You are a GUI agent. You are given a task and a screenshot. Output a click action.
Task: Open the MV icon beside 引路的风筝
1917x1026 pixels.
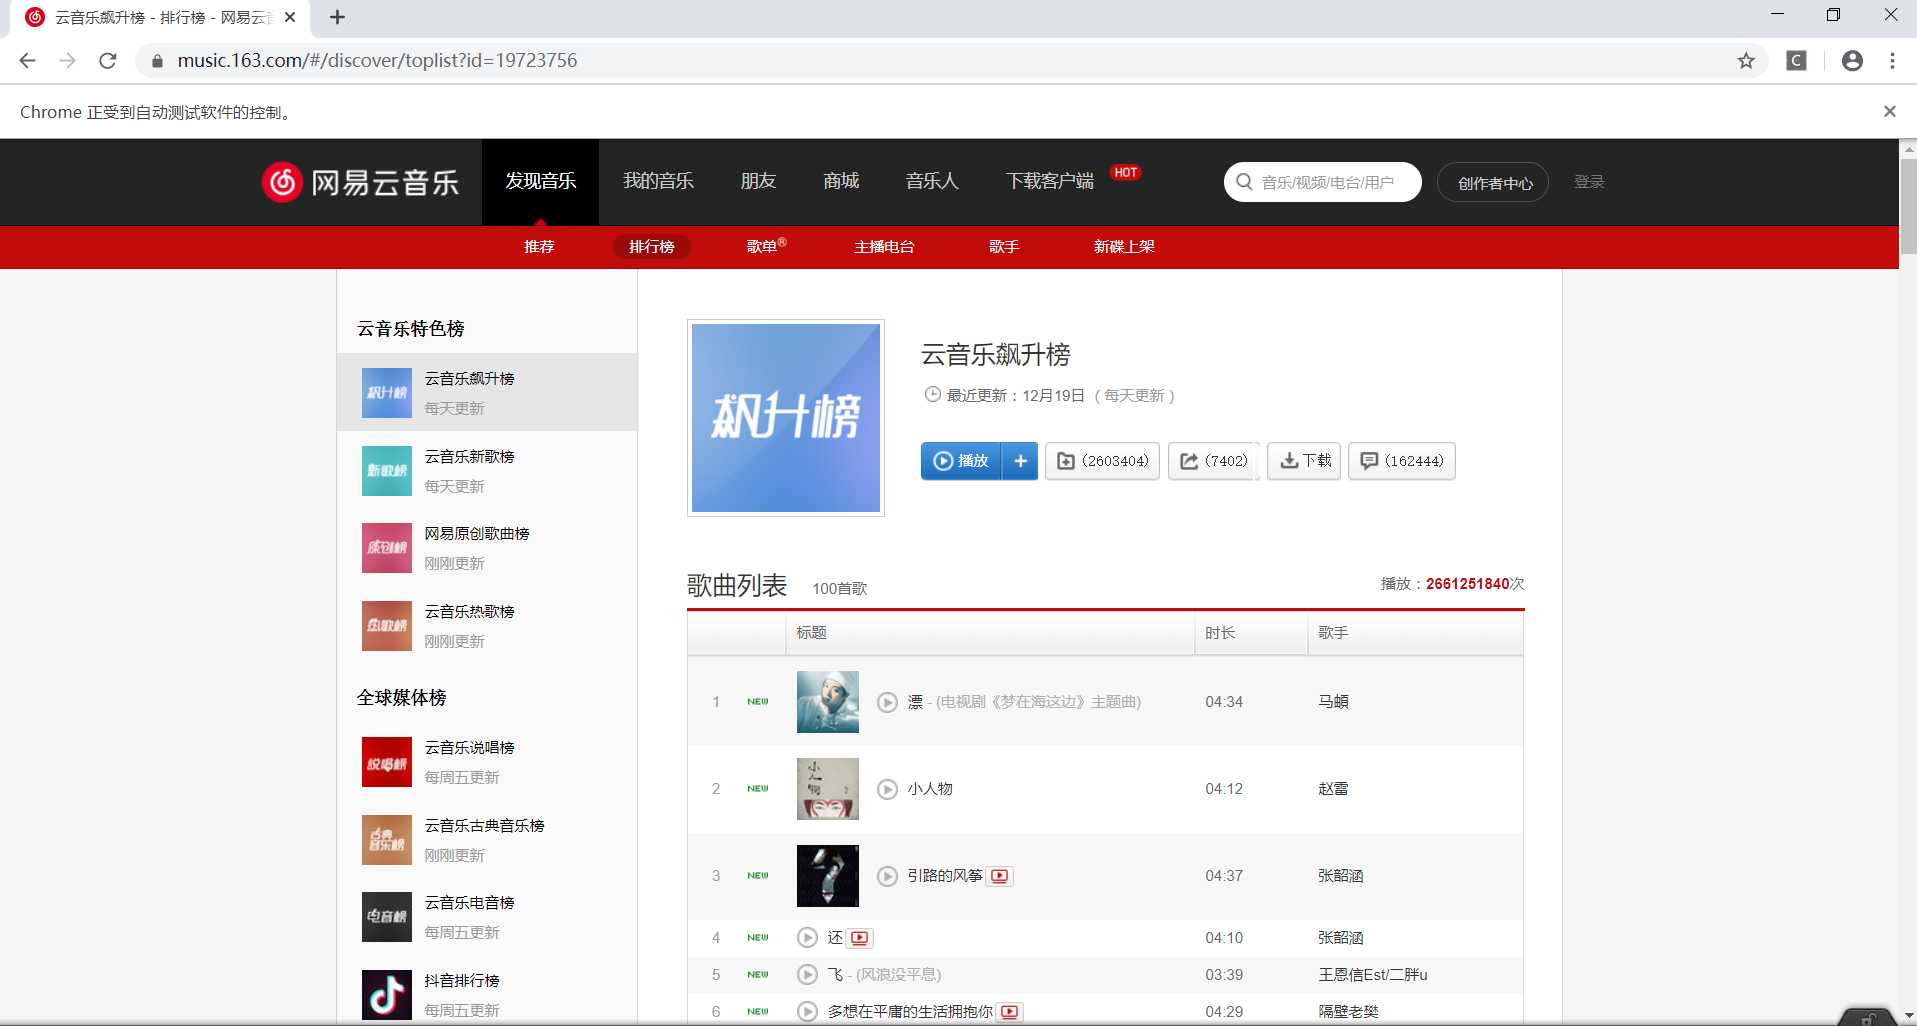coord(1000,876)
